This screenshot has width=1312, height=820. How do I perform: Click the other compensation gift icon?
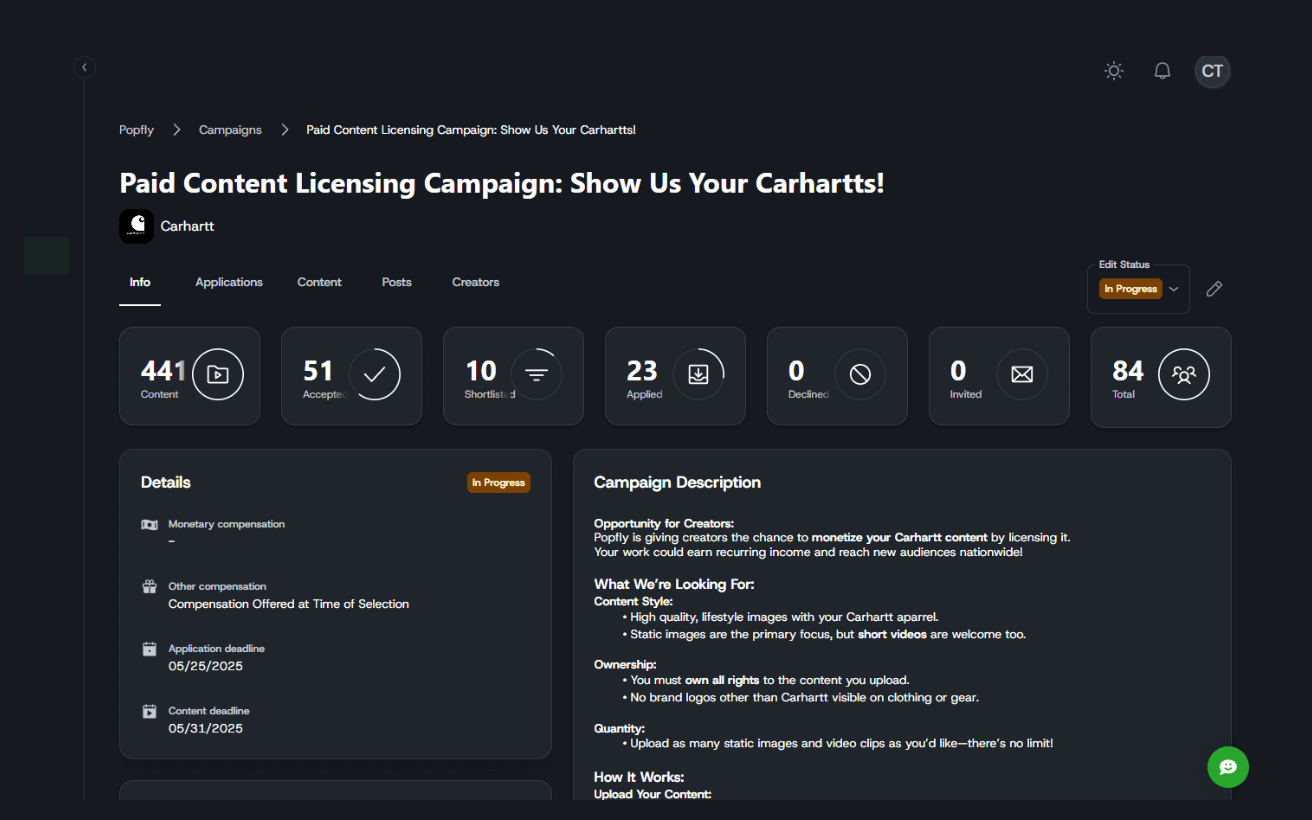(149, 587)
